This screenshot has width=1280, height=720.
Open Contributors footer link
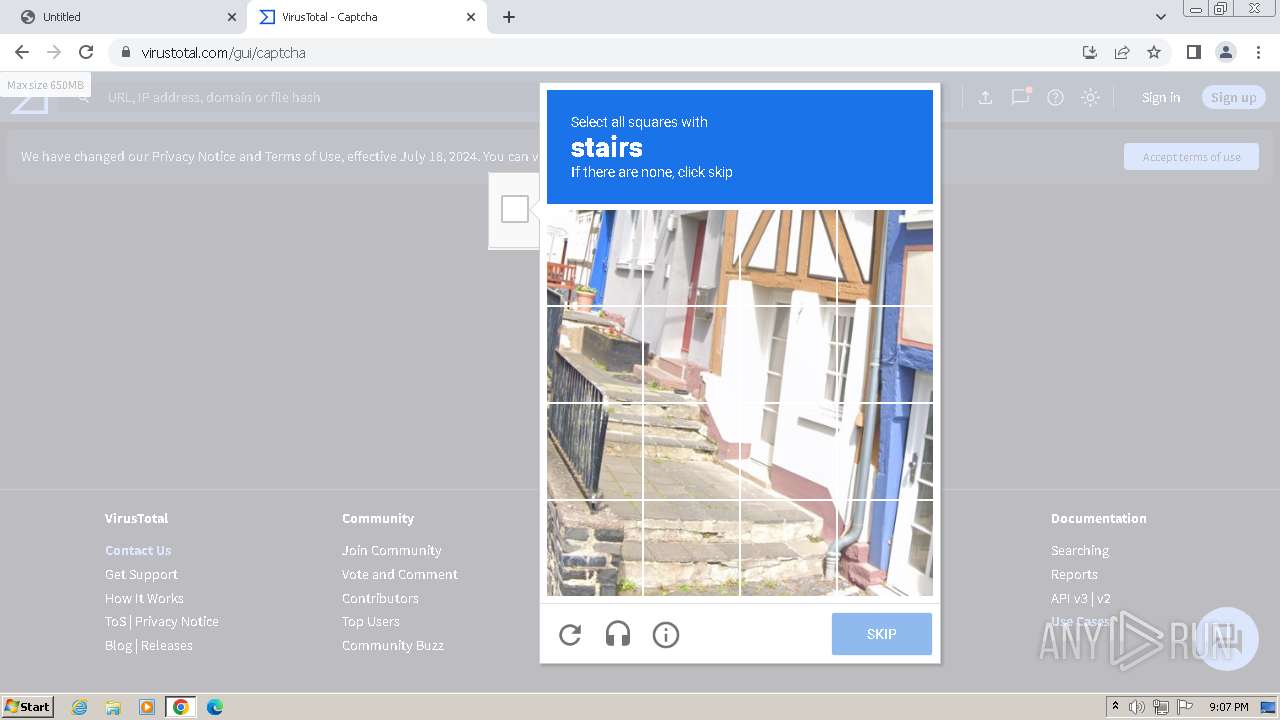[380, 598]
